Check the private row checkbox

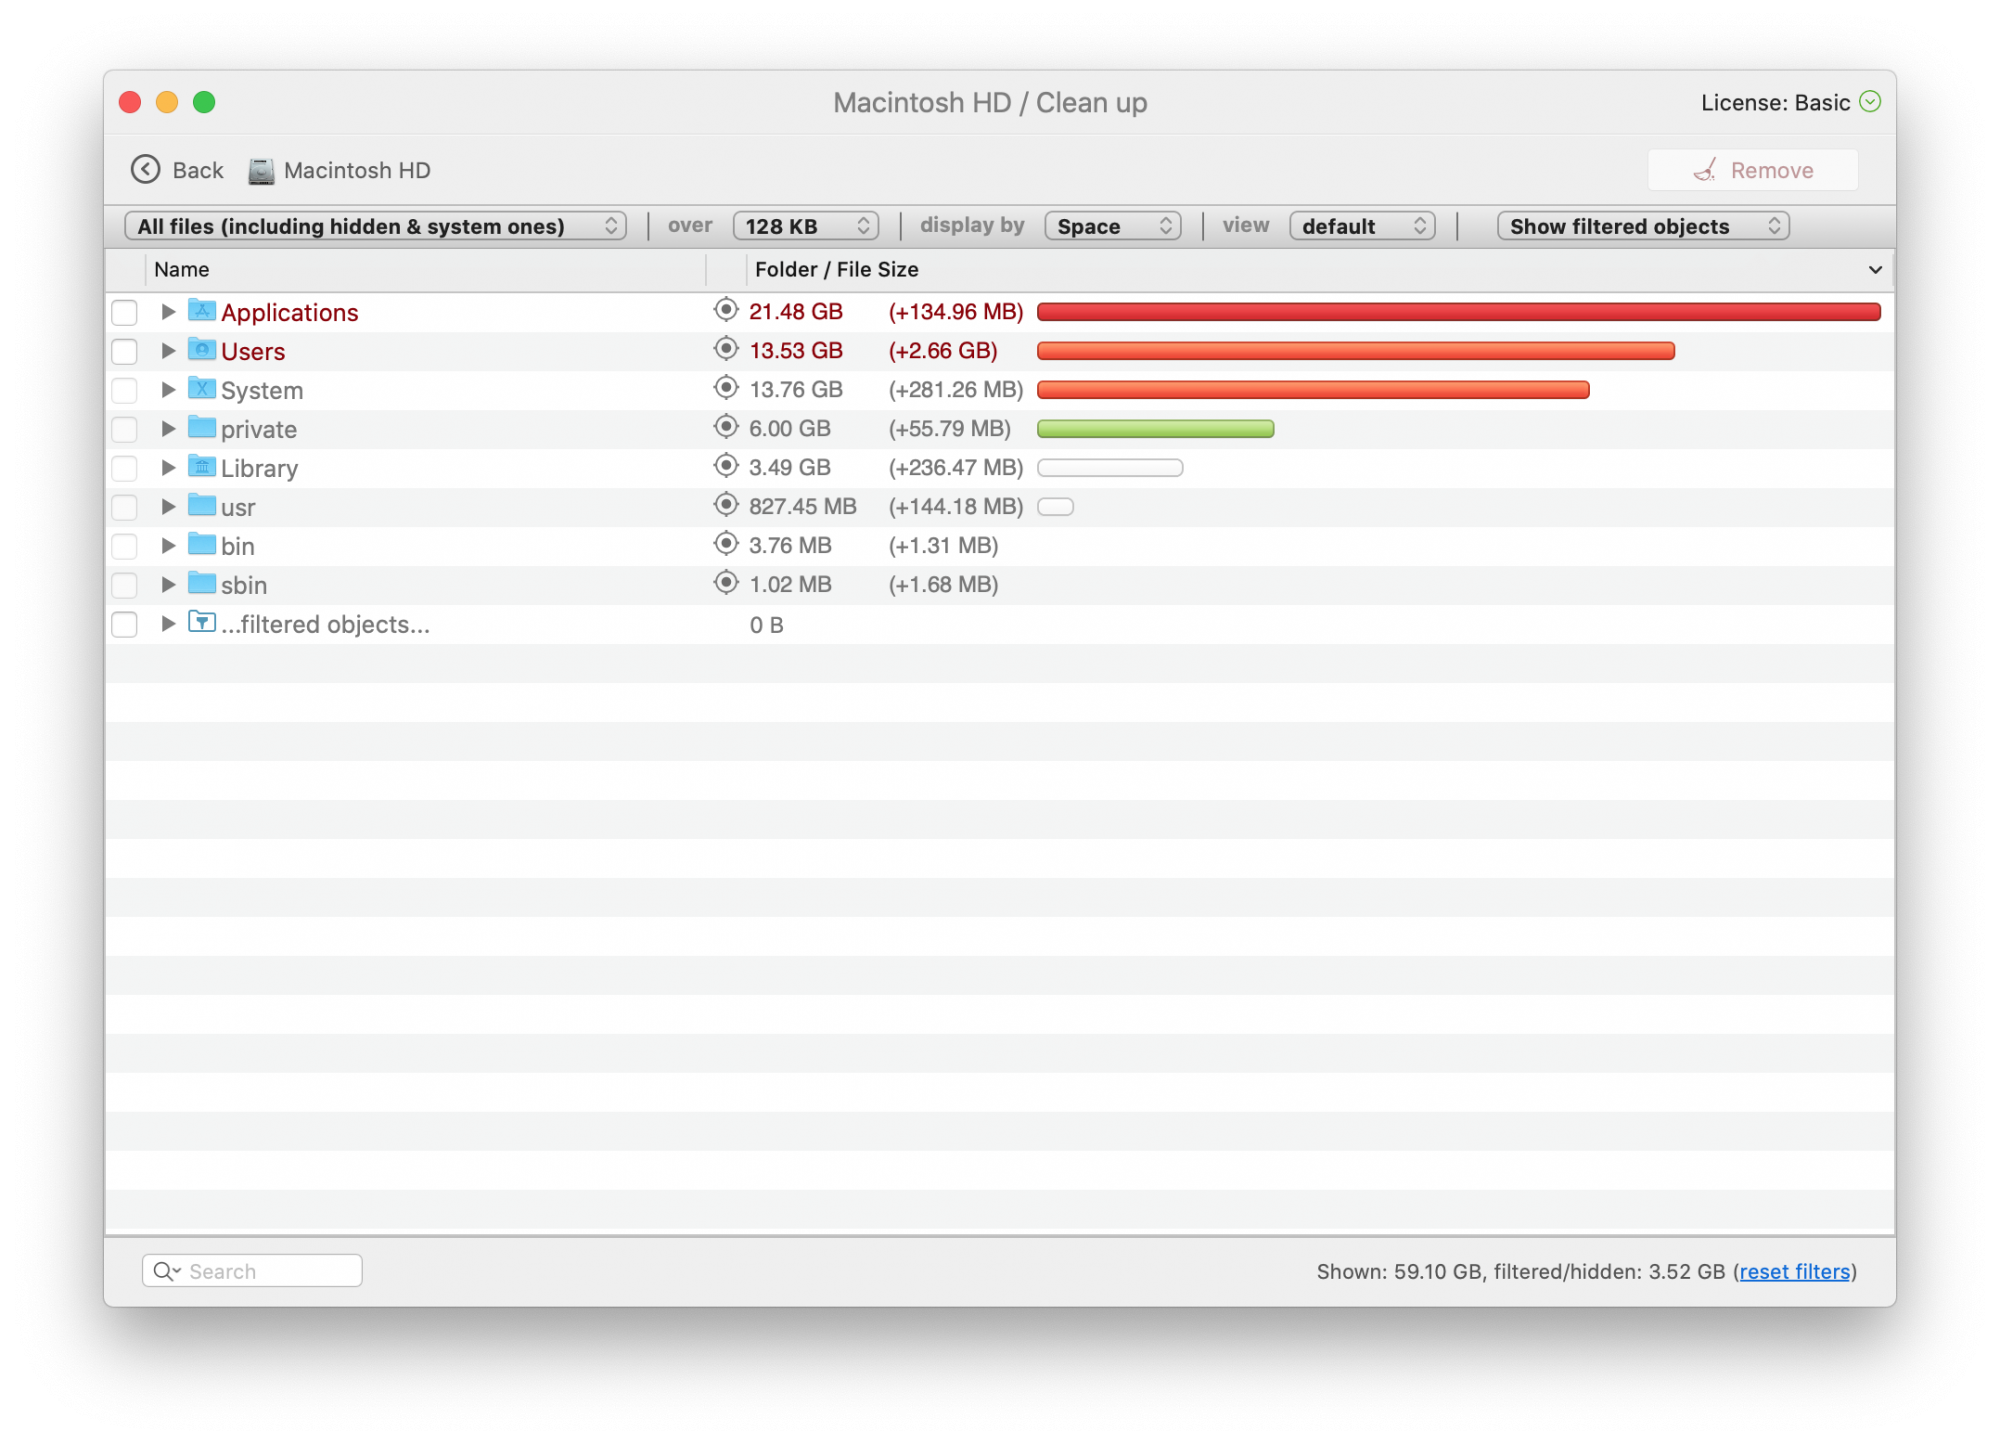[124, 430]
